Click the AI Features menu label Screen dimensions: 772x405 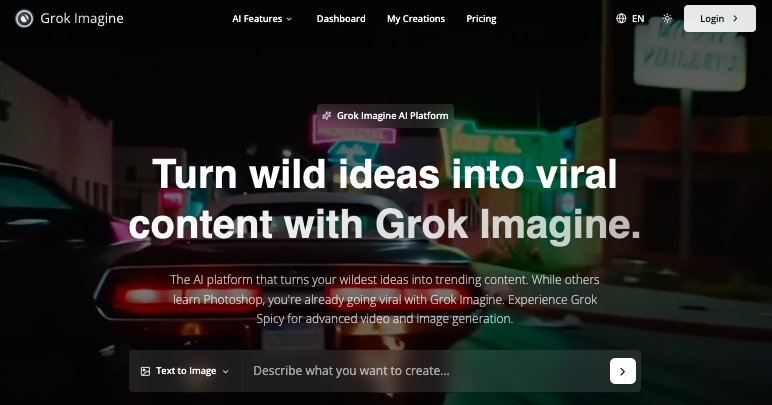[257, 19]
